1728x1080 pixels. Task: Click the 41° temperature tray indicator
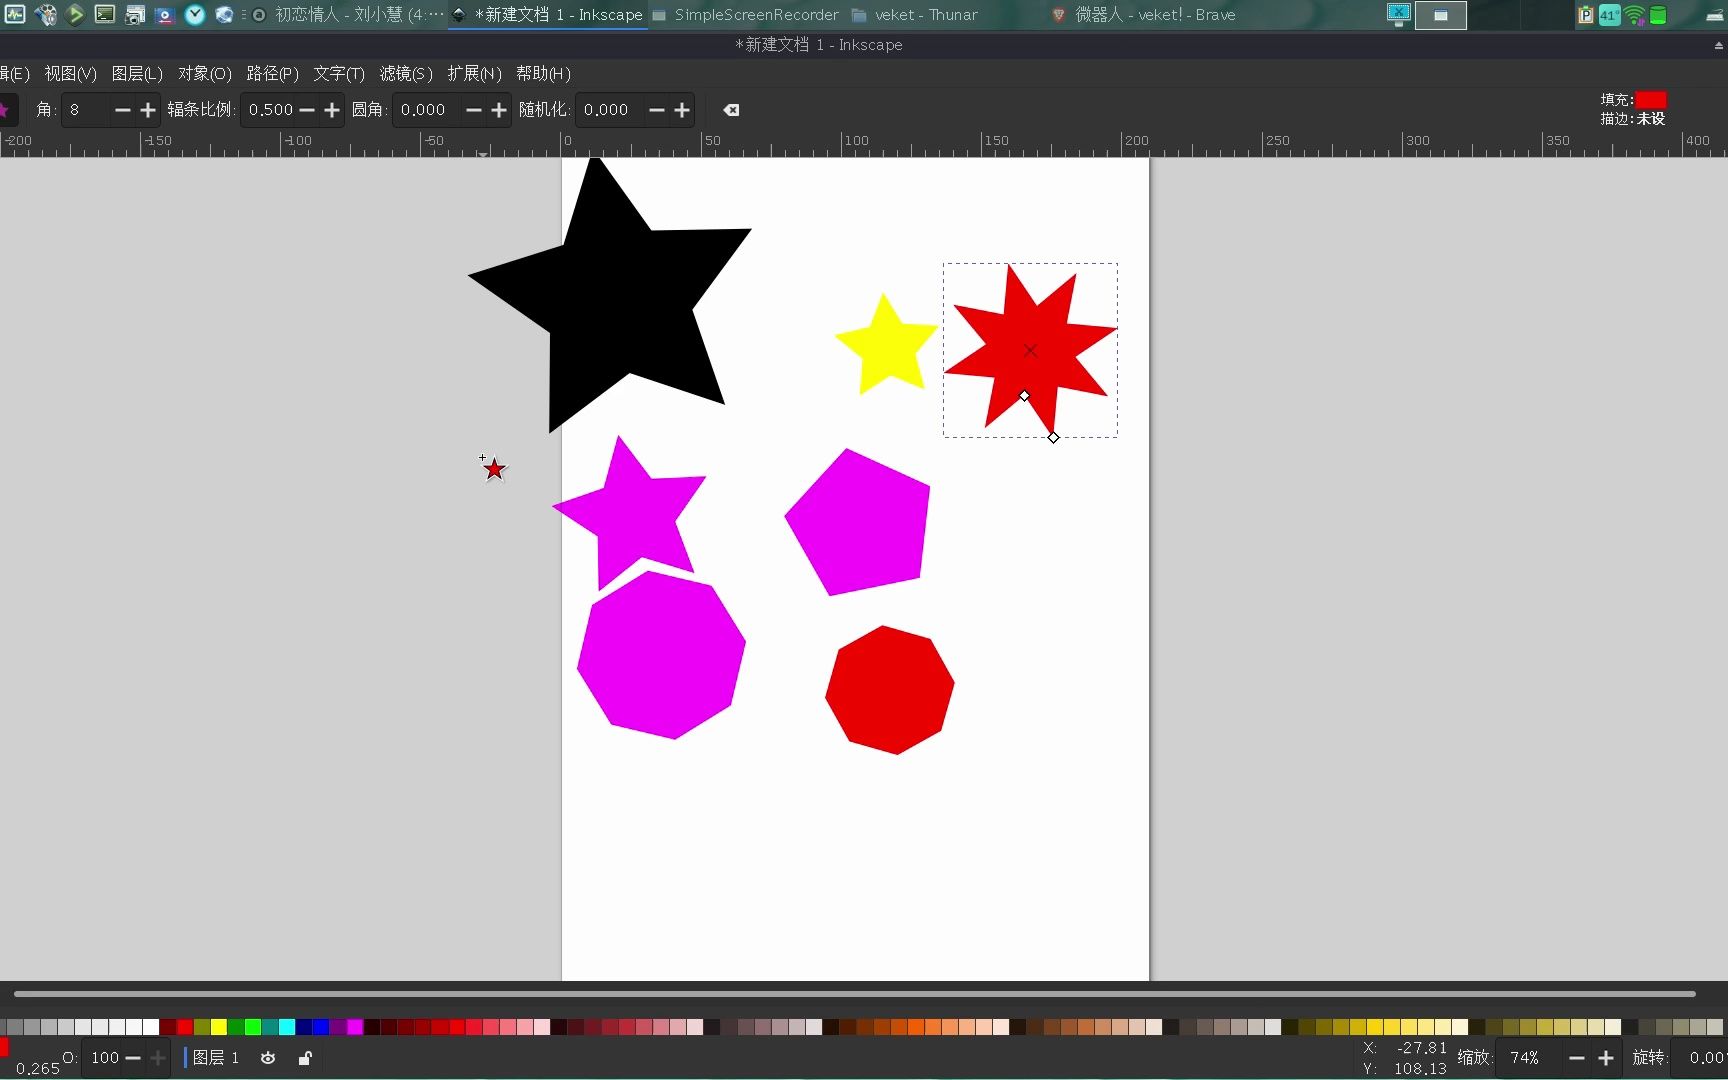pyautogui.click(x=1609, y=15)
